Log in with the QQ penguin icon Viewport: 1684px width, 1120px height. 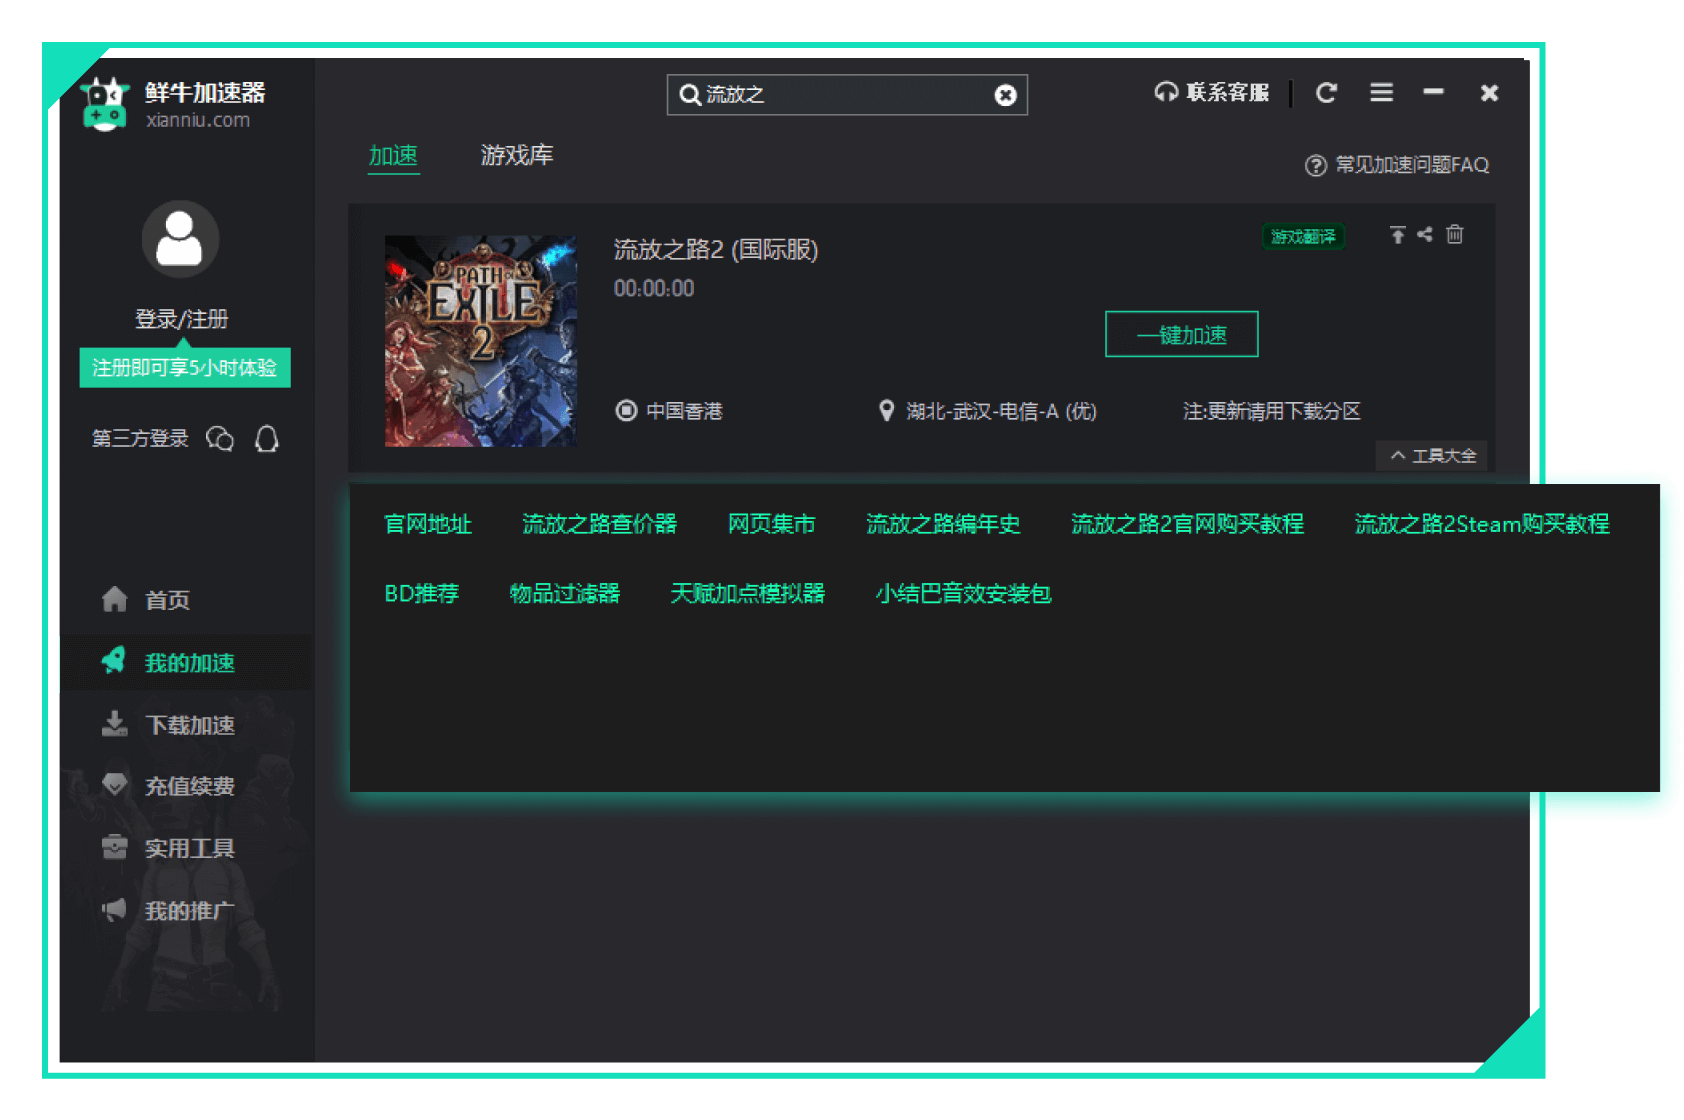[267, 438]
